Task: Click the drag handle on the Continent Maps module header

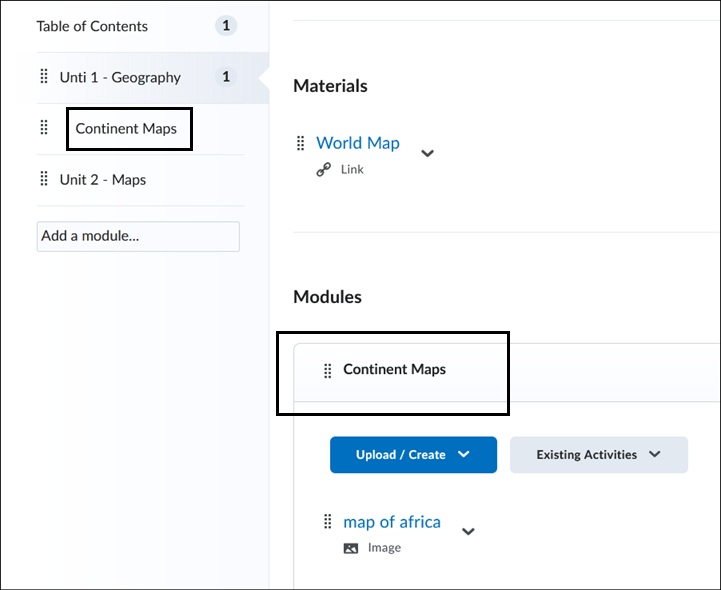Action: 327,371
